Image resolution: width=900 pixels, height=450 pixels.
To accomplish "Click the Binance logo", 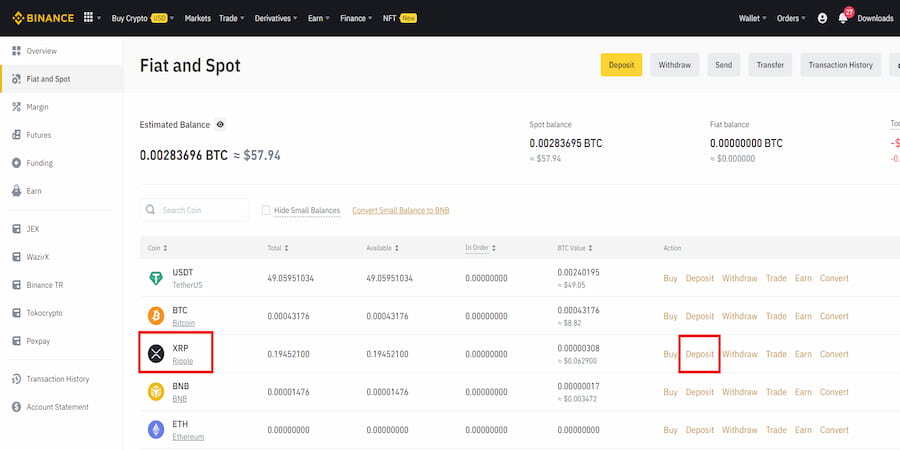I will tap(43, 18).
